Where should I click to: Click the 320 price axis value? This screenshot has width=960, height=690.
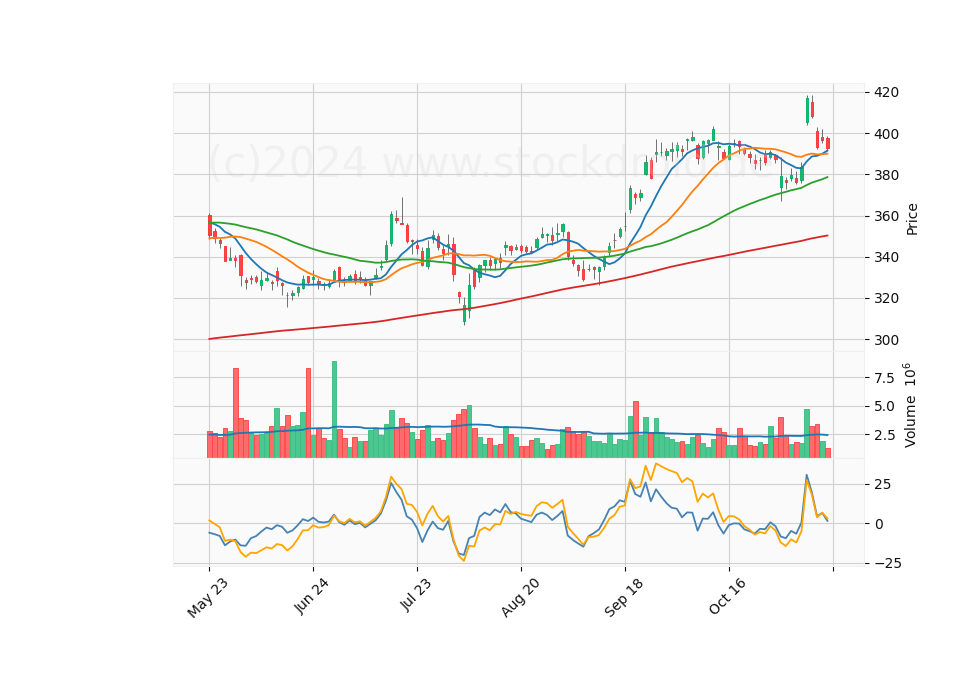(x=887, y=298)
